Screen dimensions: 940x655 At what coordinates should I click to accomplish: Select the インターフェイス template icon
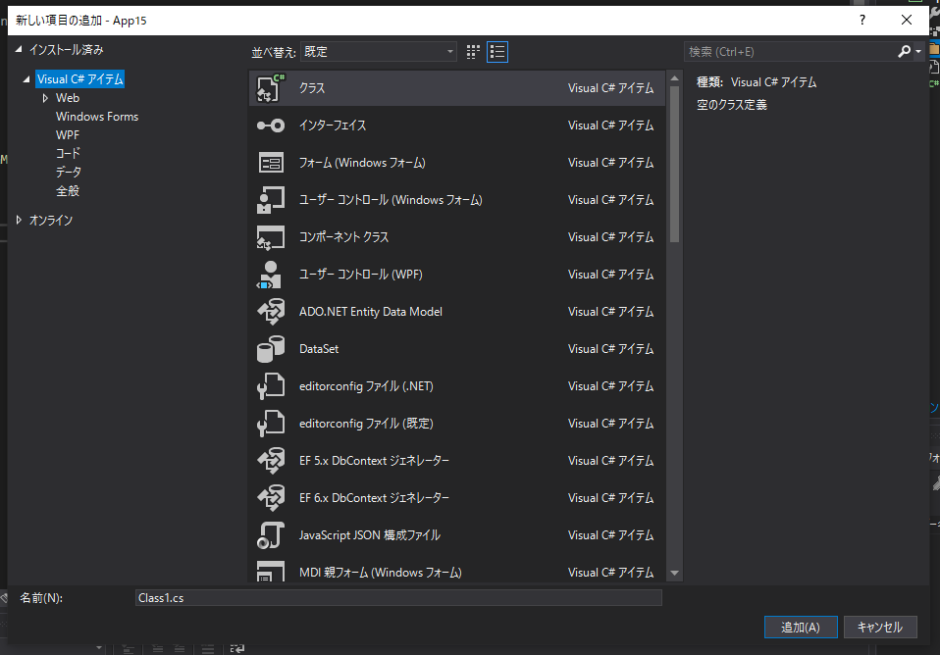(270, 125)
